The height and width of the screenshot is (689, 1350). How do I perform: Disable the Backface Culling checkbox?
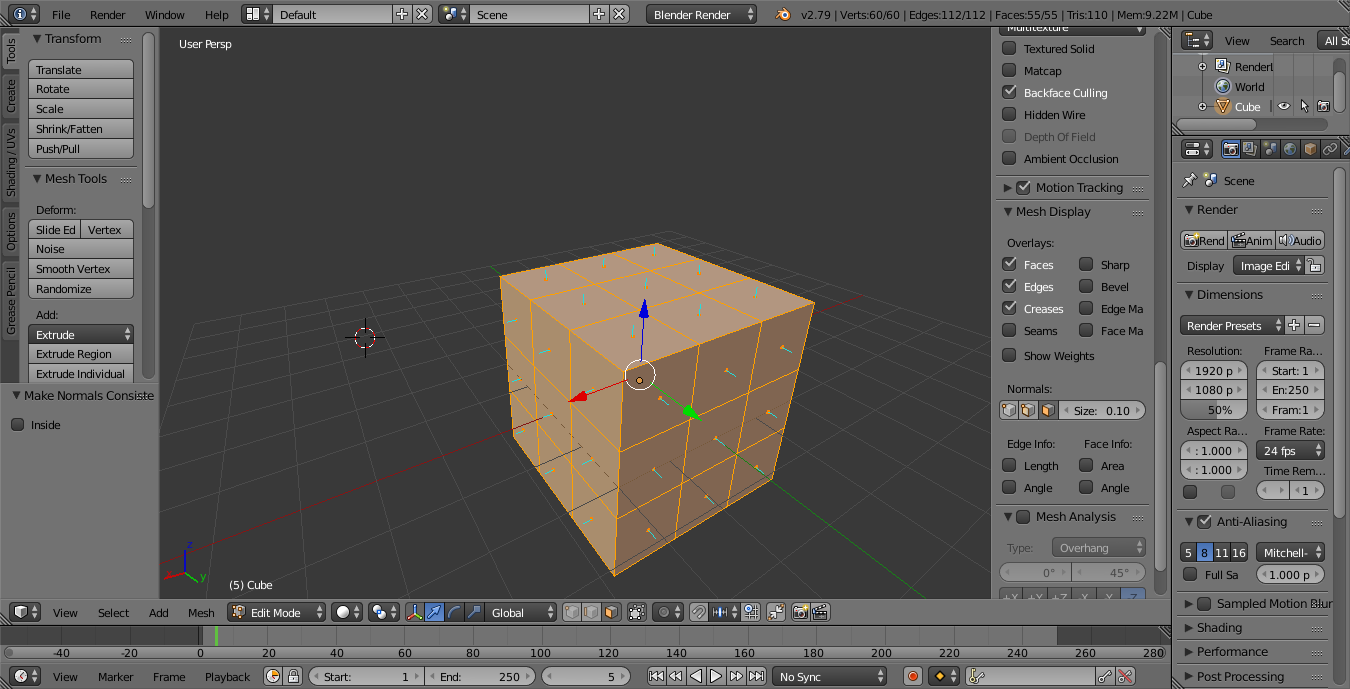1009,92
